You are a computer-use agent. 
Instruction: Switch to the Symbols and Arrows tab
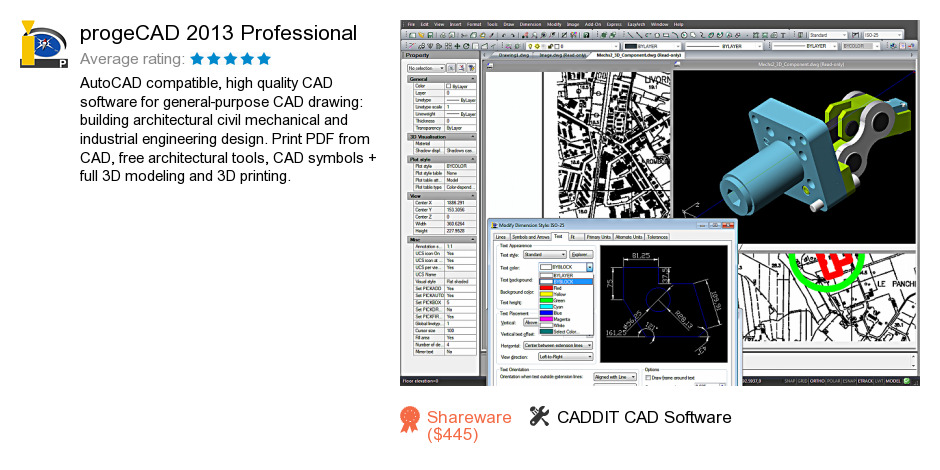(531, 237)
